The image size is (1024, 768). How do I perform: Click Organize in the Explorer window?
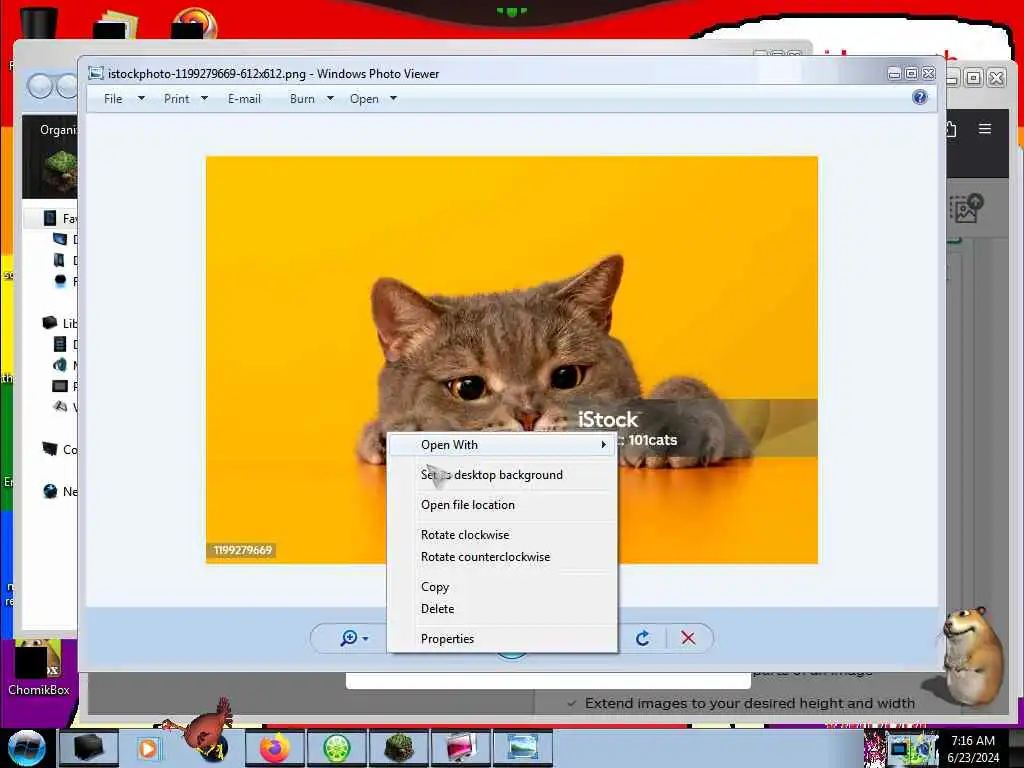click(58, 130)
